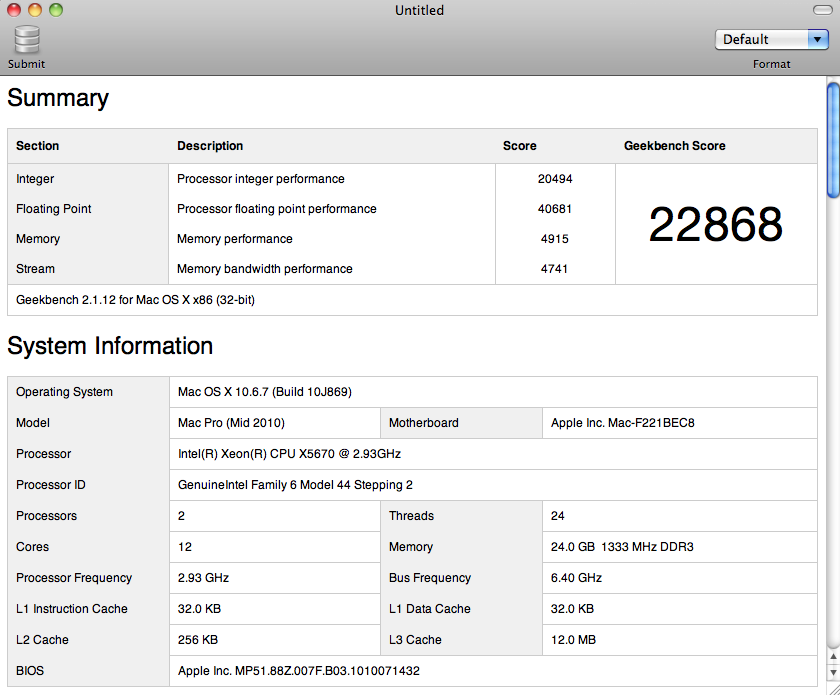The height and width of the screenshot is (695, 840).
Task: Click the Memory score 4915
Action: pos(554,239)
